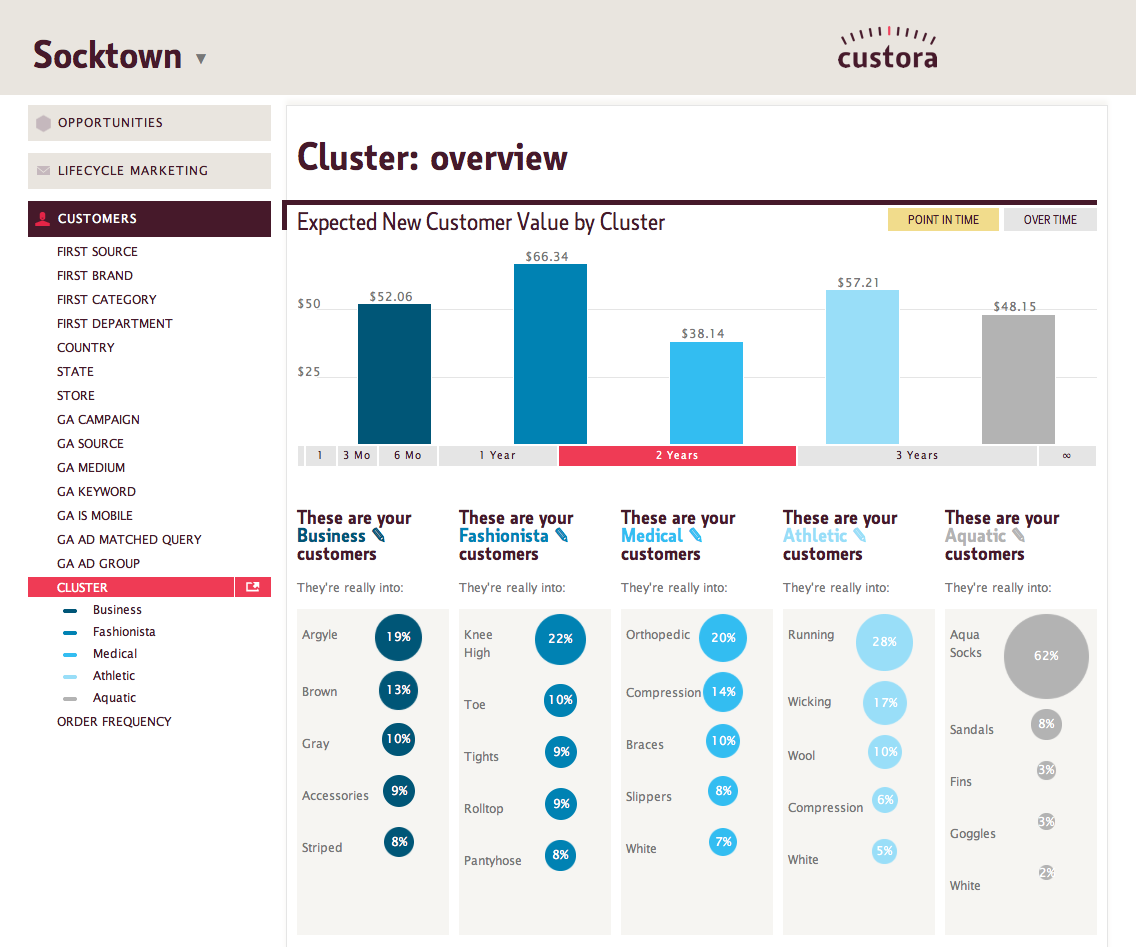This screenshot has height=947, width=1136.
Task: Select the 1 month time range
Action: [x=320, y=456]
